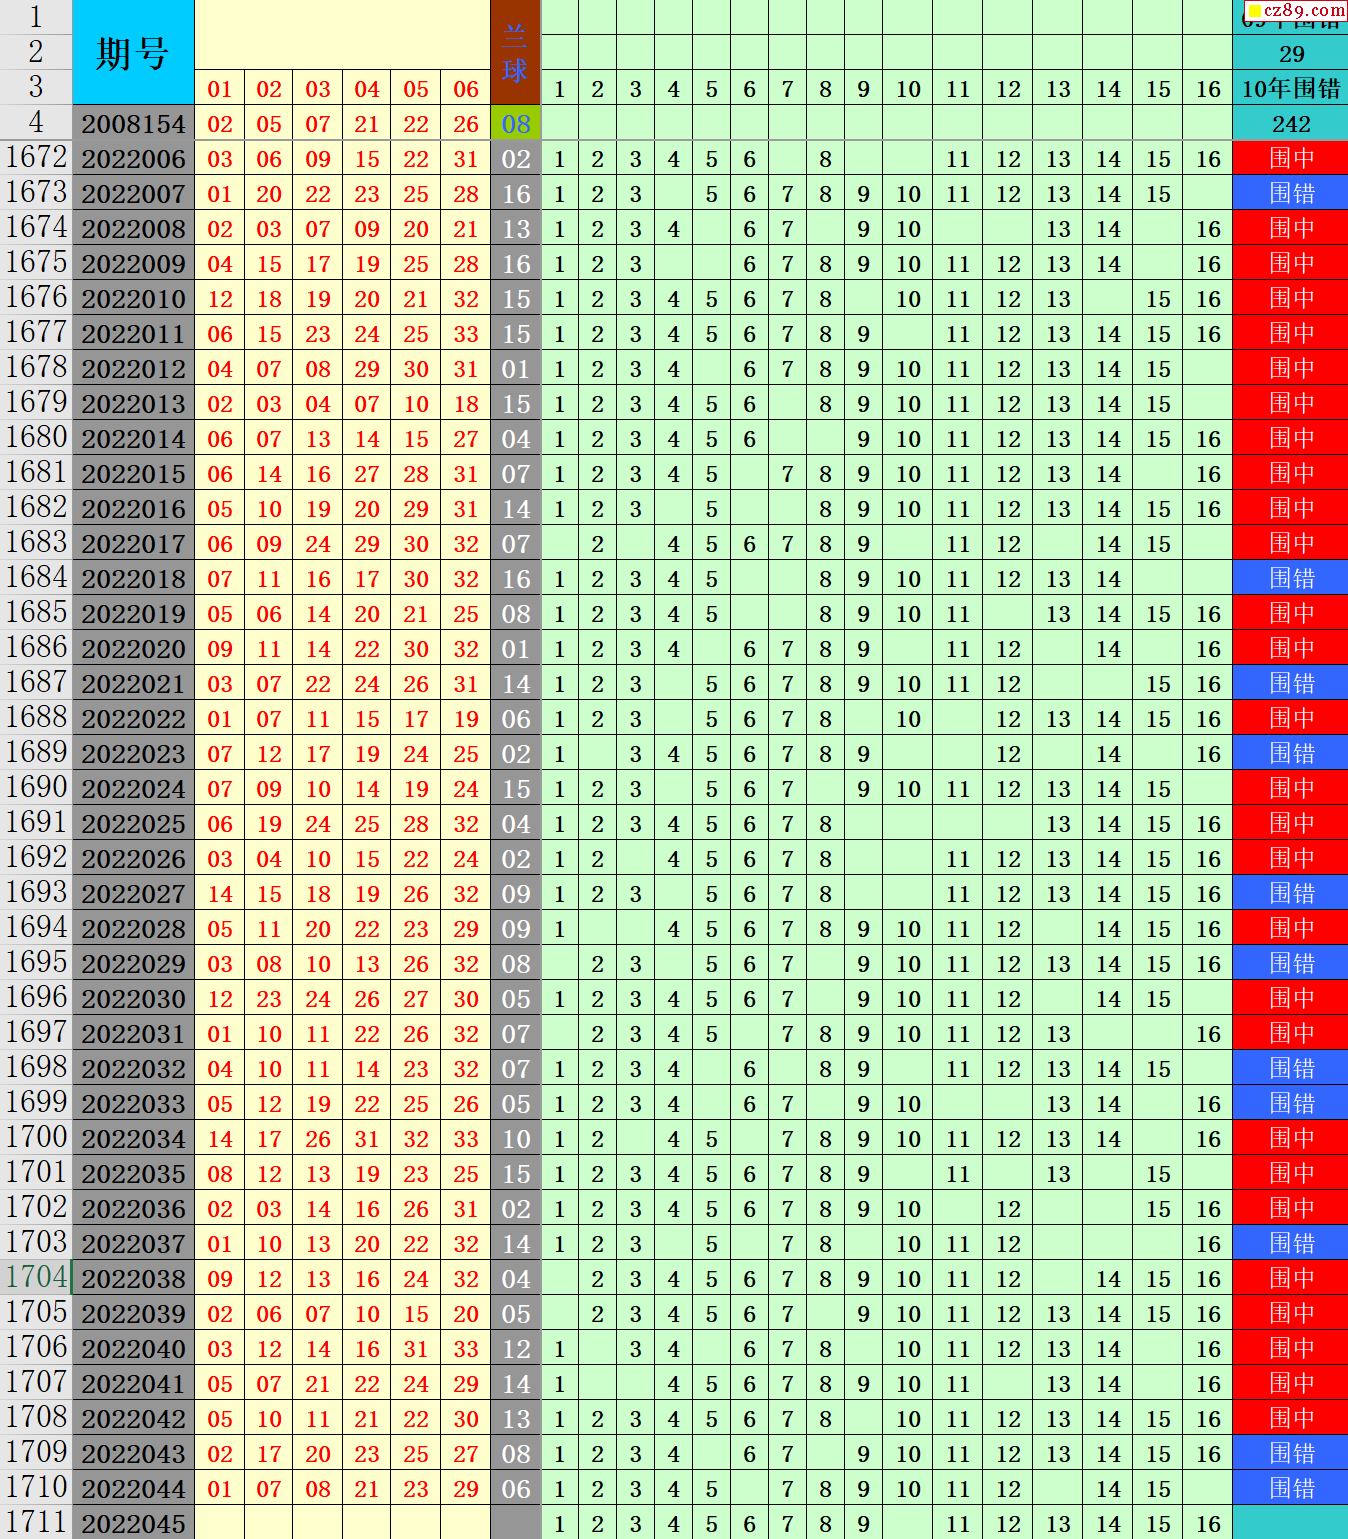
Task: Click the cell showing value 242
Action: click(1290, 124)
